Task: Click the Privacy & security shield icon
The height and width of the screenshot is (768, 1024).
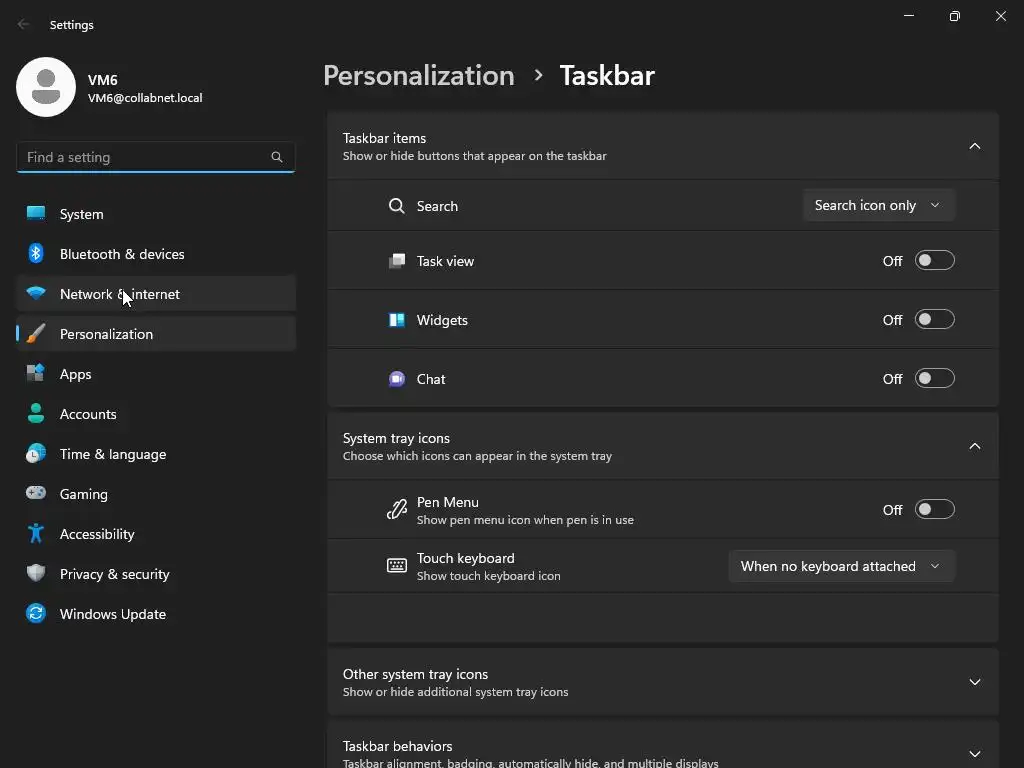Action: point(36,574)
